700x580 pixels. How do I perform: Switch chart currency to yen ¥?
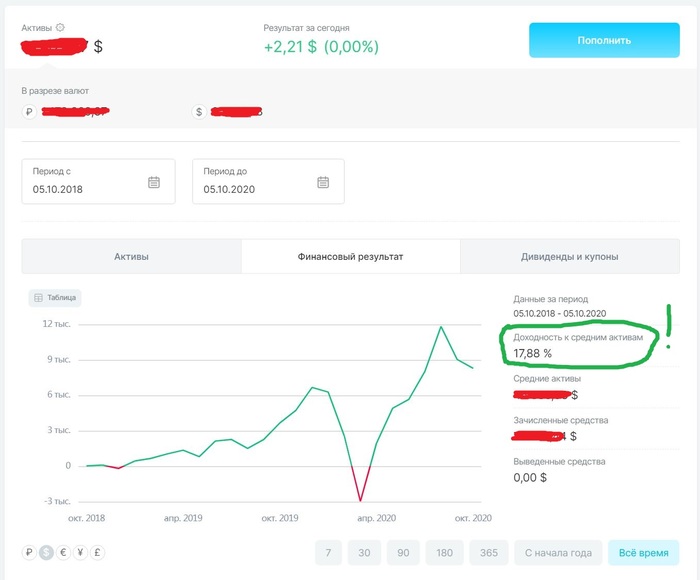[x=80, y=552]
